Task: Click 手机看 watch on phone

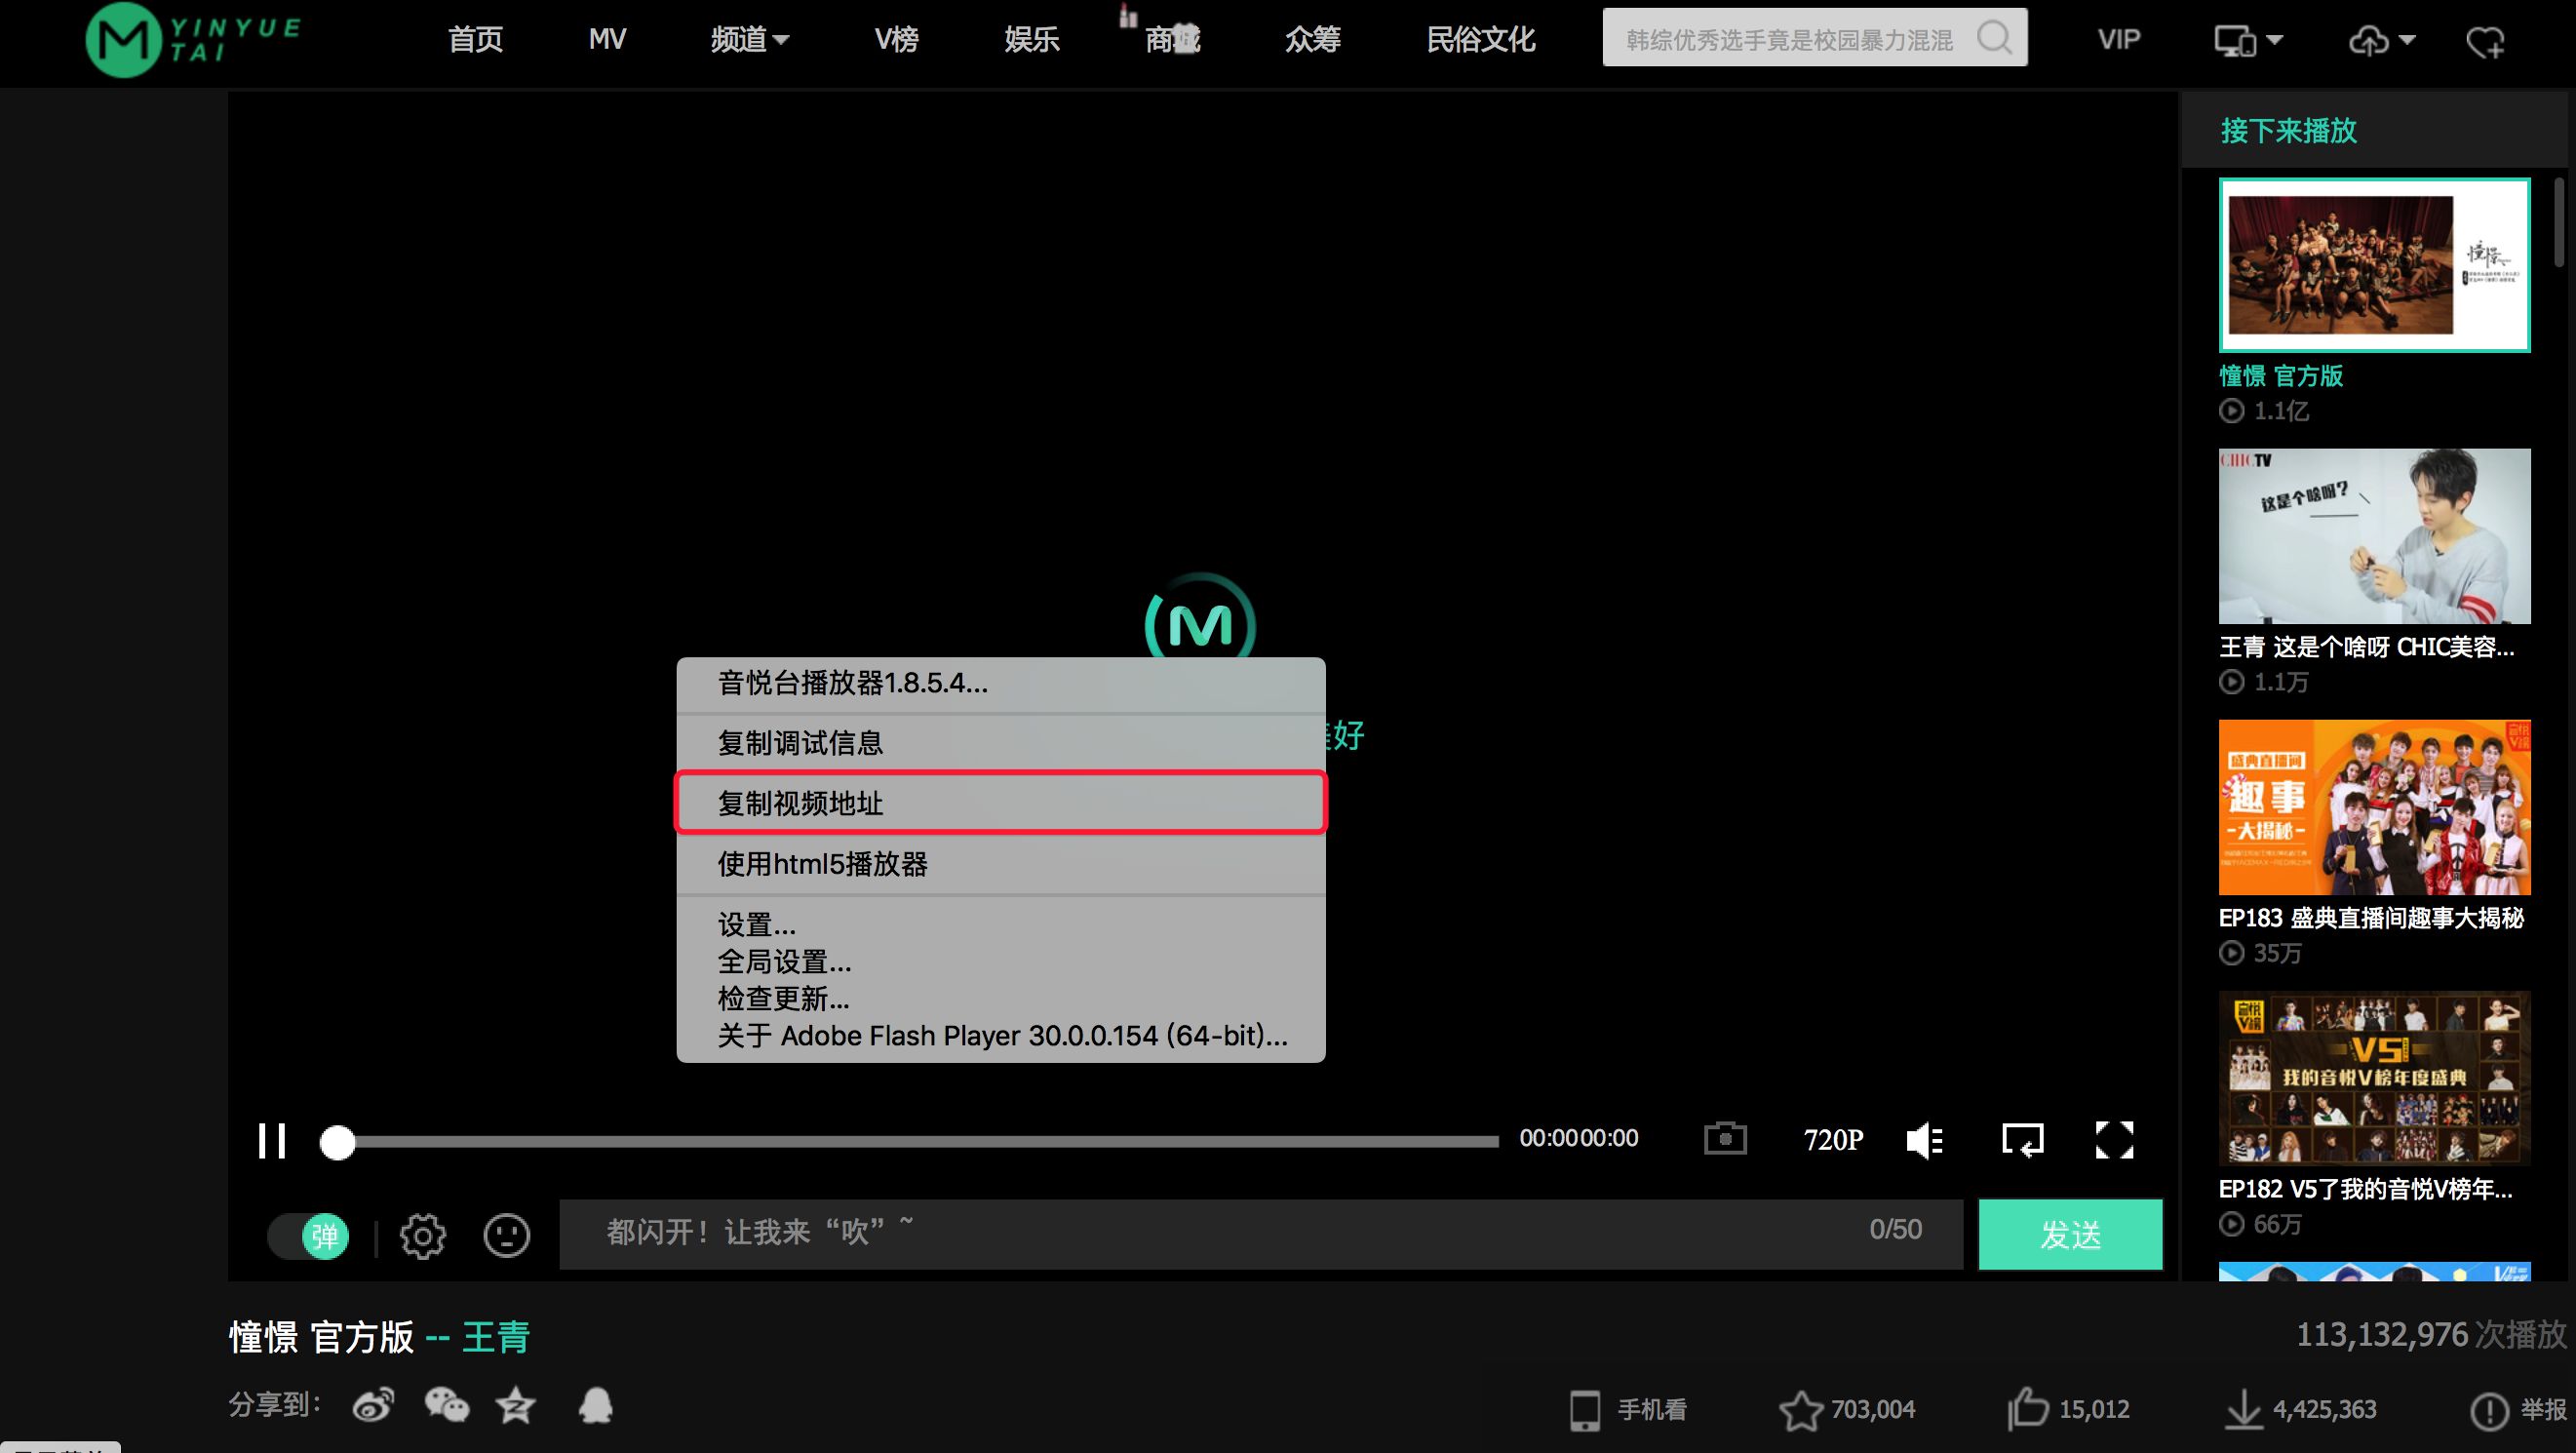Action: 1629,1410
